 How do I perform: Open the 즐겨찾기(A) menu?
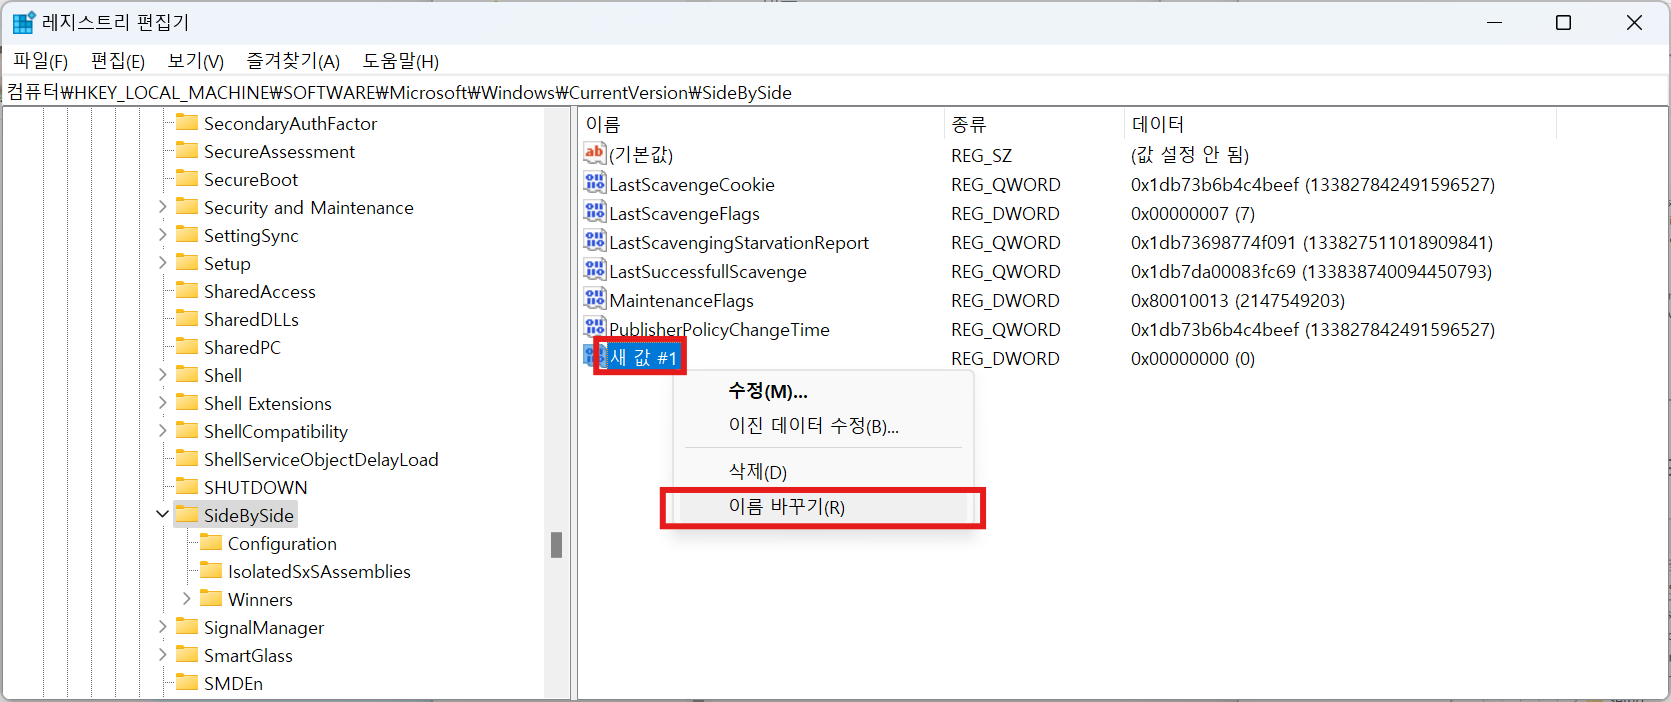click(x=294, y=61)
